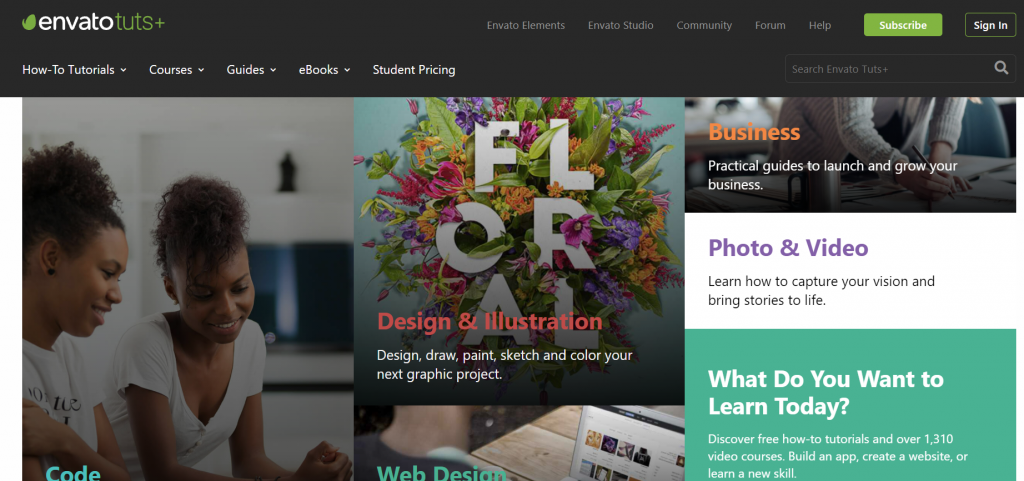Viewport: 1024px width, 481px height.
Task: Click the Envato Tuts+ leaf logo
Action: pos(29,23)
